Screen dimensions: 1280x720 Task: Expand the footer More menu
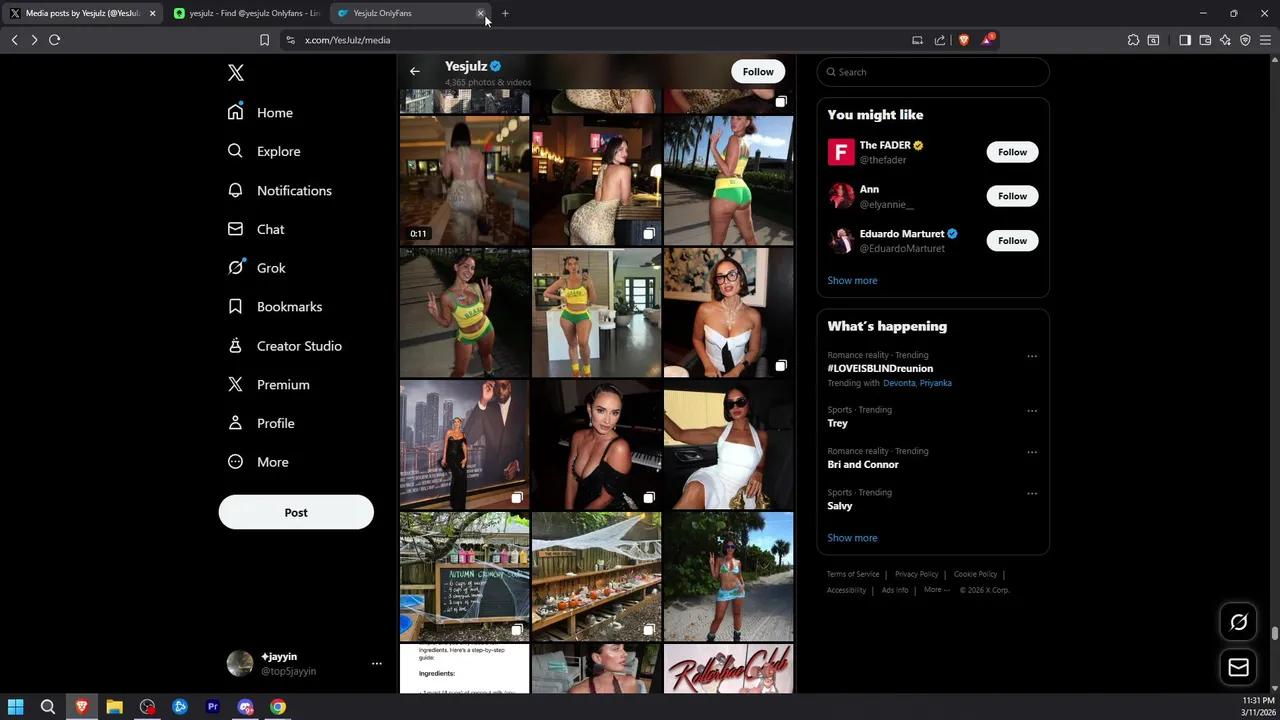coord(937,590)
